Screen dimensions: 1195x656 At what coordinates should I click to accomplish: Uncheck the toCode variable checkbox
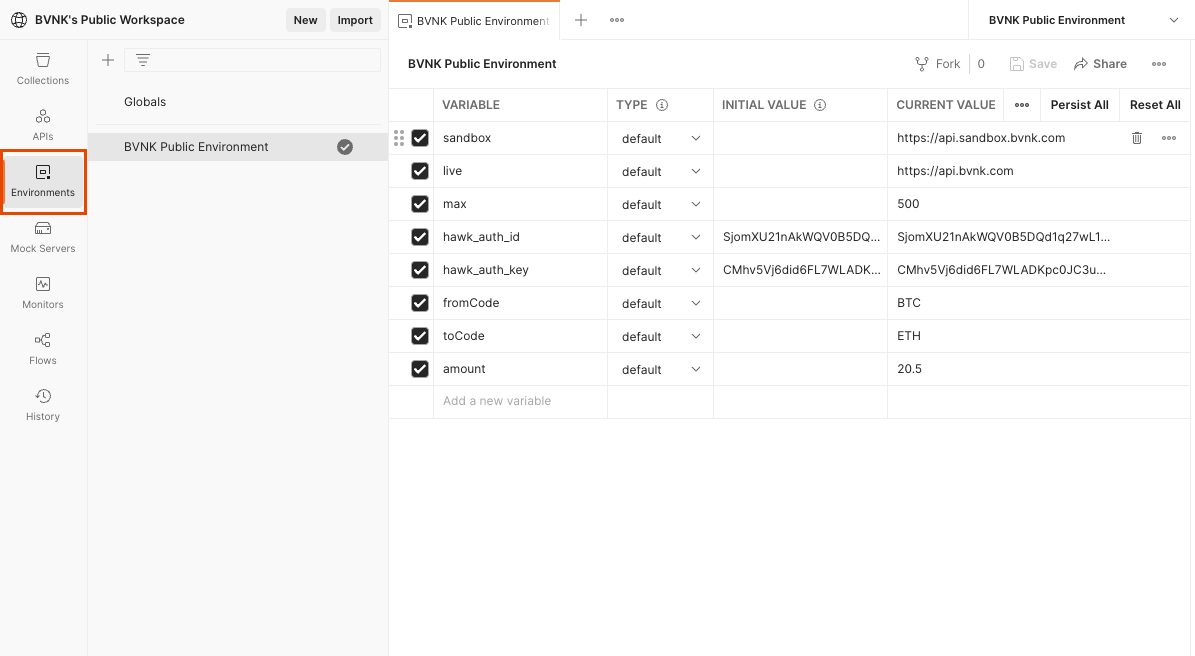pyautogui.click(x=420, y=335)
